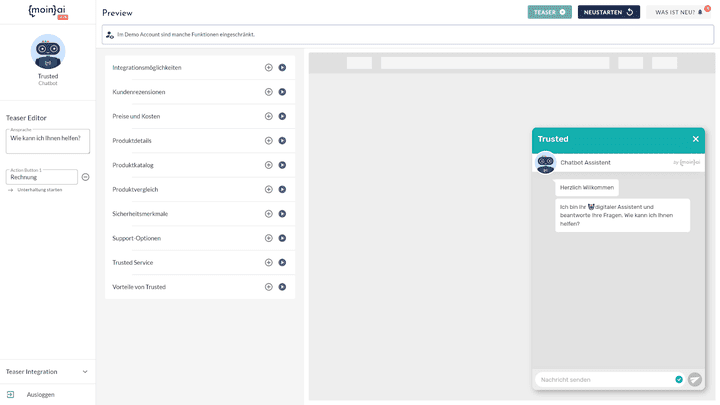Select the Produktvergleich topic label

[x=135, y=189]
